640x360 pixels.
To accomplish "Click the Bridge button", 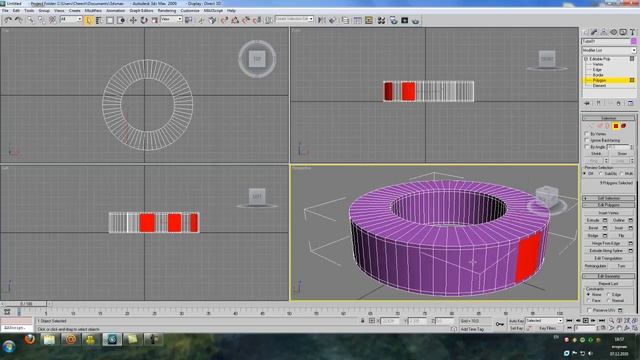I will pyautogui.click(x=593, y=236).
